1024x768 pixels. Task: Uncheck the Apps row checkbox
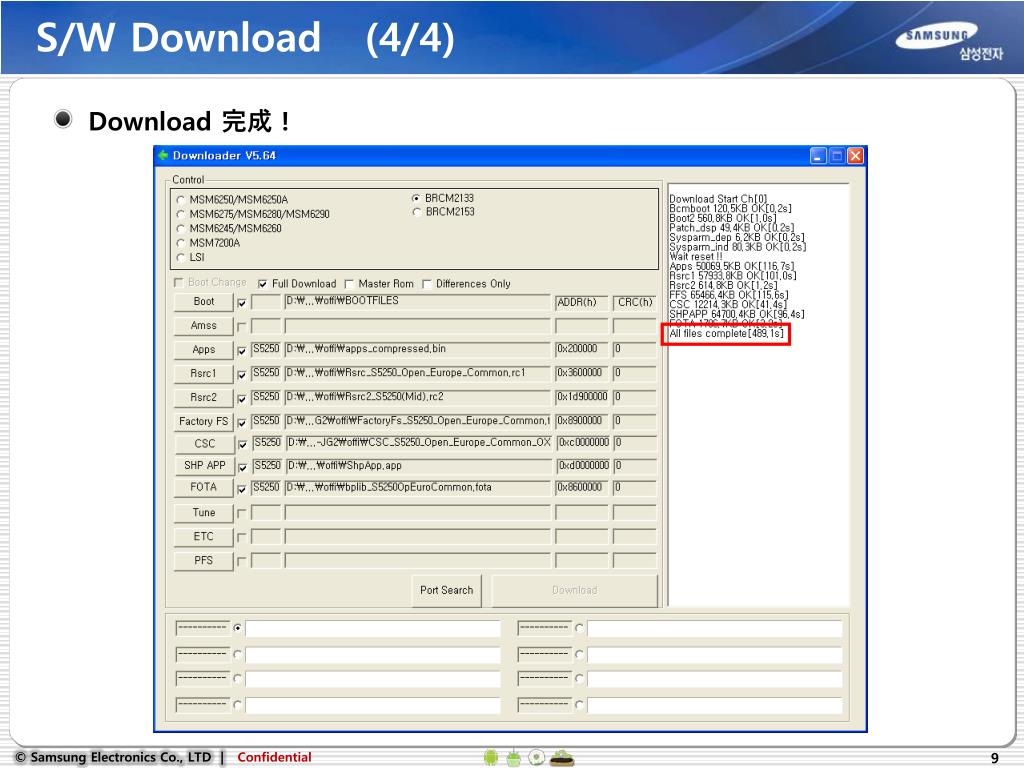click(x=242, y=351)
